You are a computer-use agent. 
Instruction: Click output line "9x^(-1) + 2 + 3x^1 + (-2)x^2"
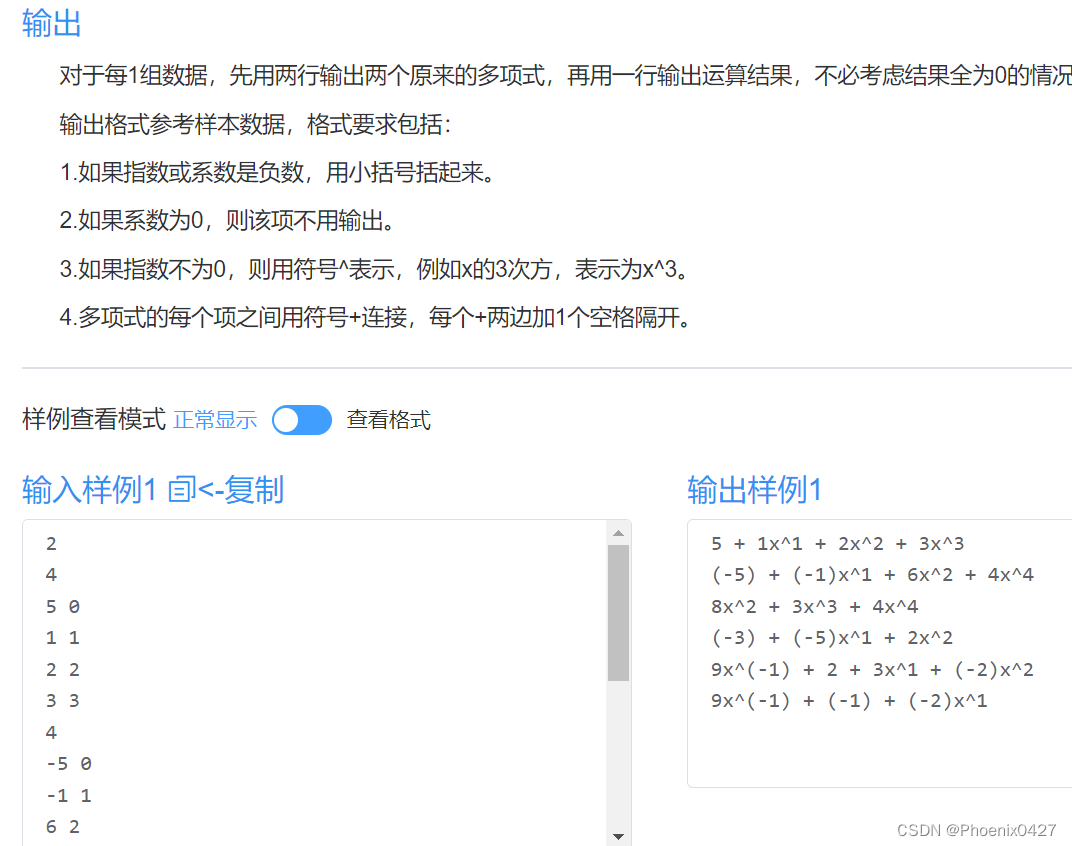tap(872, 670)
